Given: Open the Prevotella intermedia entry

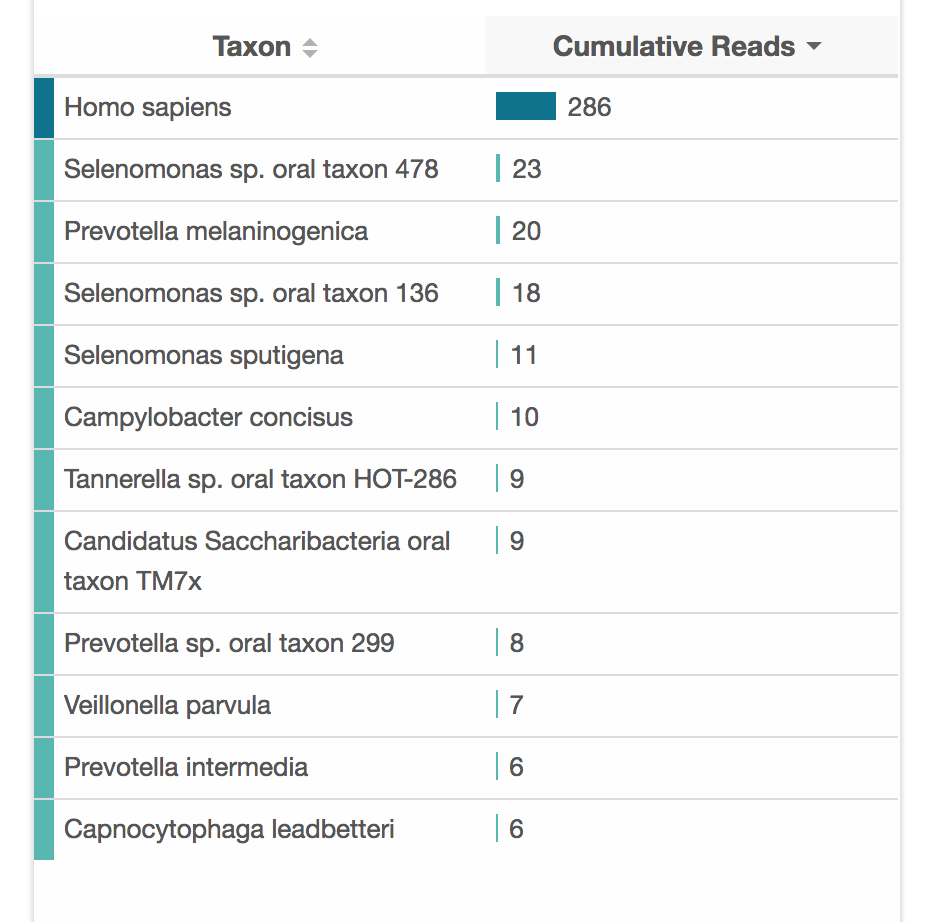Looking at the screenshot, I should (x=186, y=767).
